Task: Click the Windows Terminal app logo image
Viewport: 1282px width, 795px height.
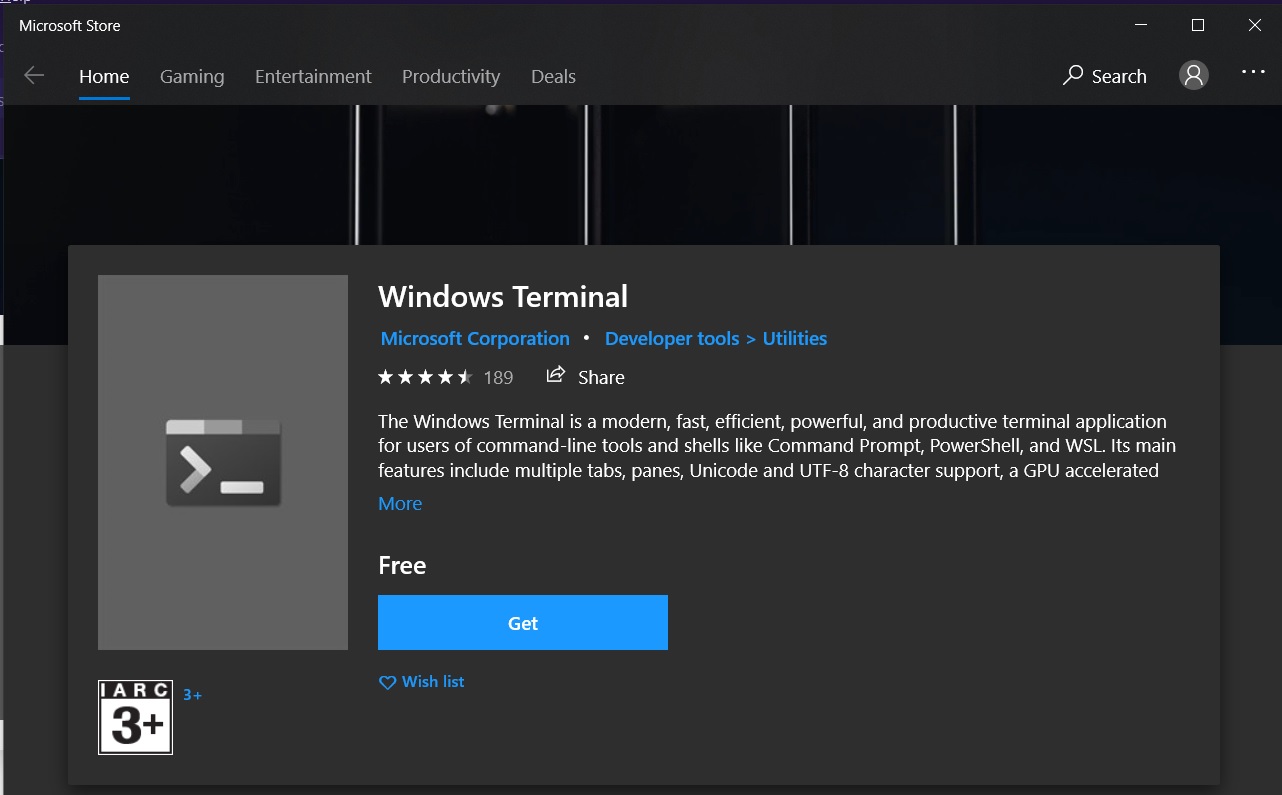Action: (223, 462)
